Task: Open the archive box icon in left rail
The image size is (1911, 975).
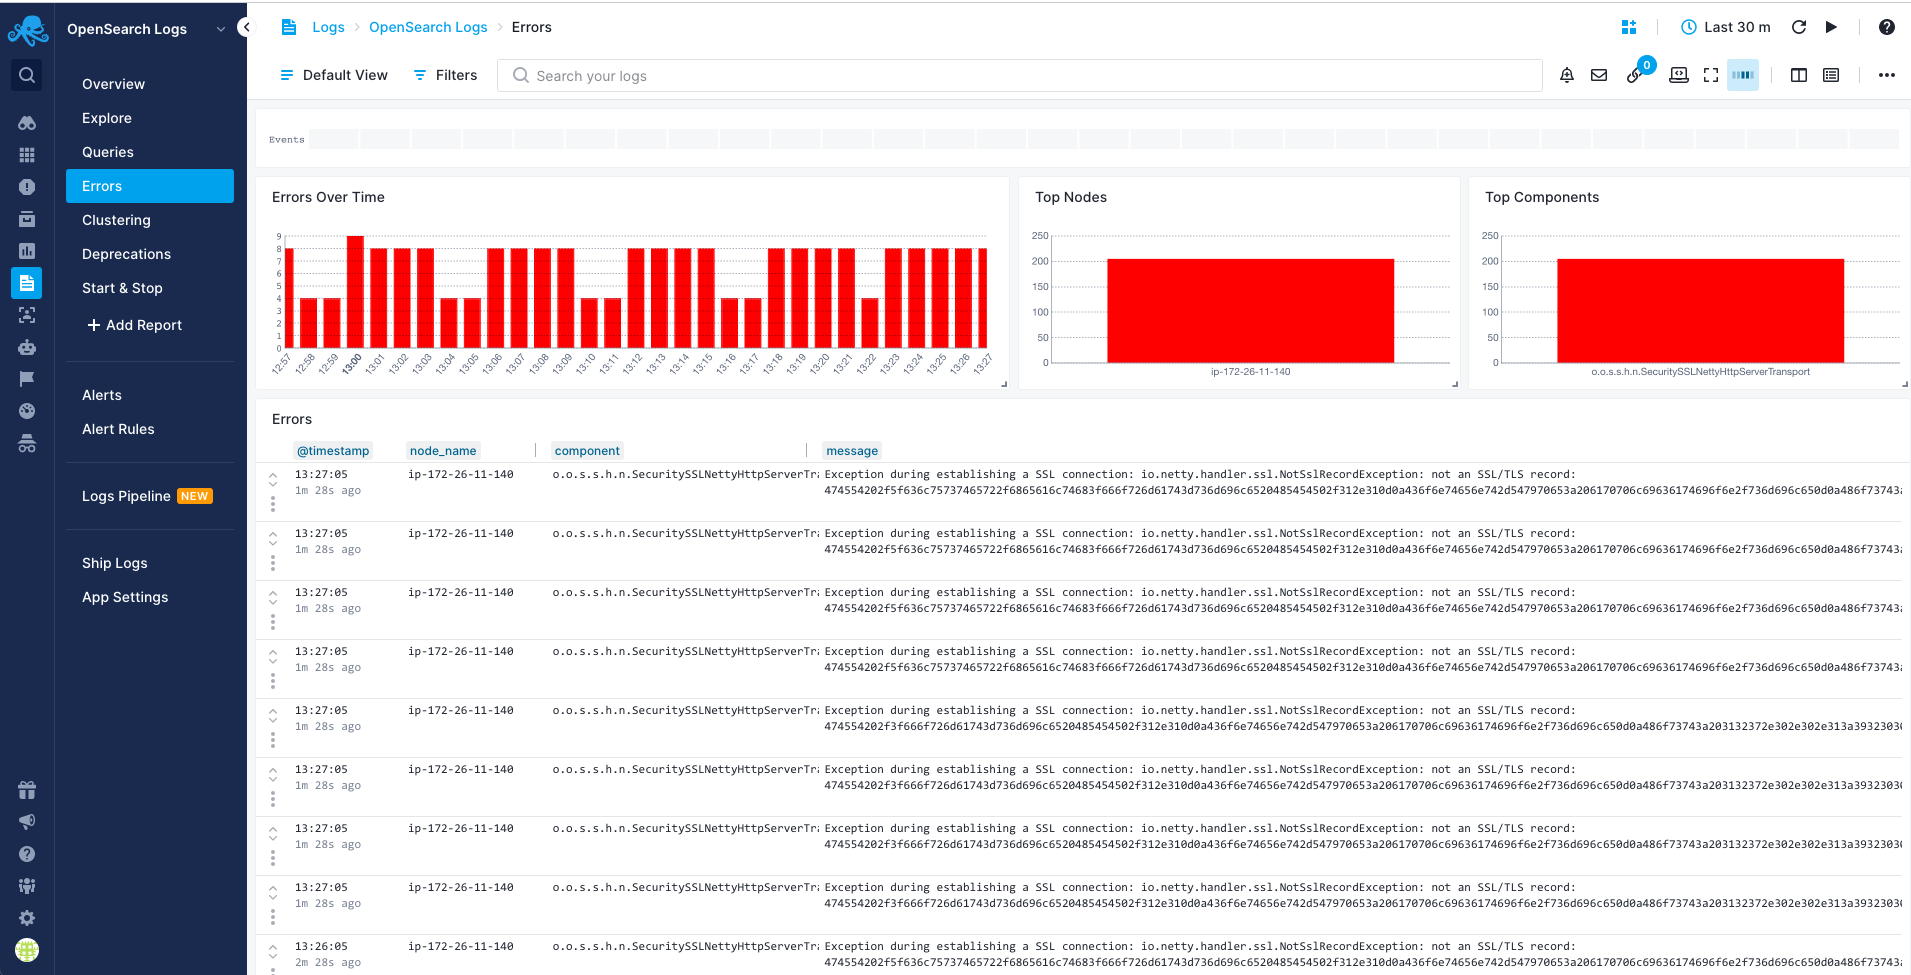Action: (27, 219)
